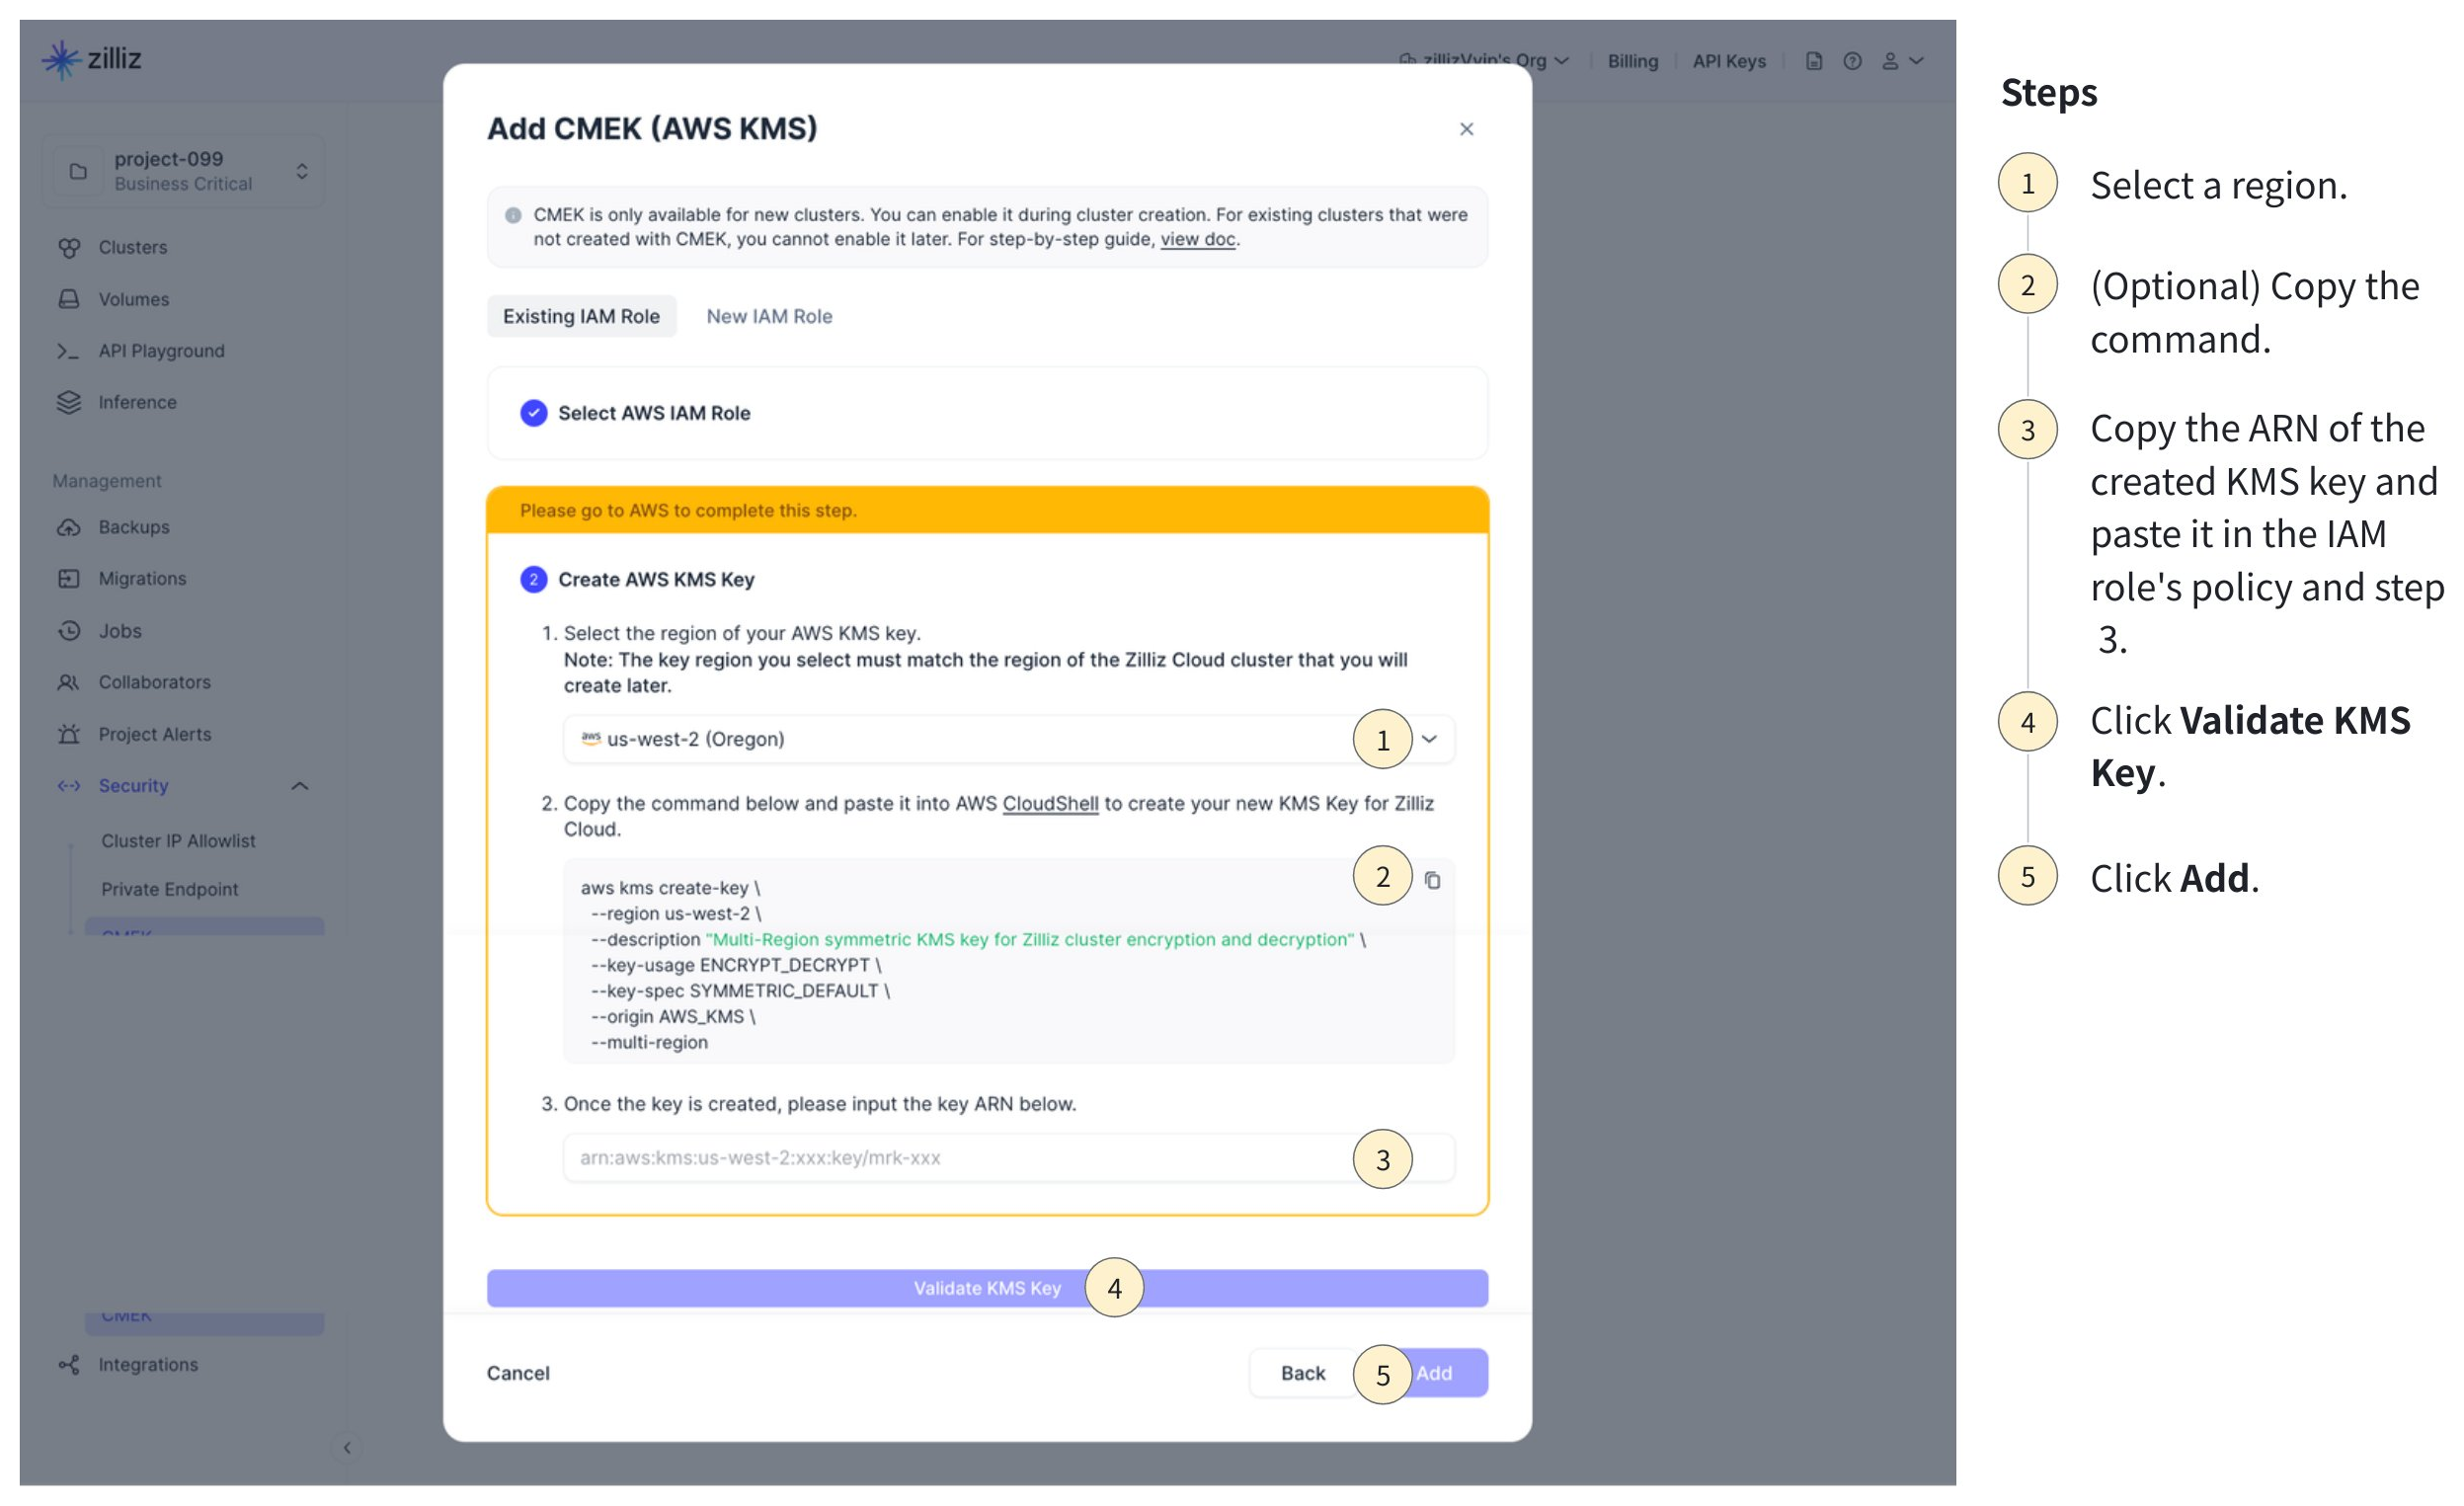This screenshot has width=2464, height=1506.
Task: Open the KMS key region dropdown
Action: [x=1429, y=739]
